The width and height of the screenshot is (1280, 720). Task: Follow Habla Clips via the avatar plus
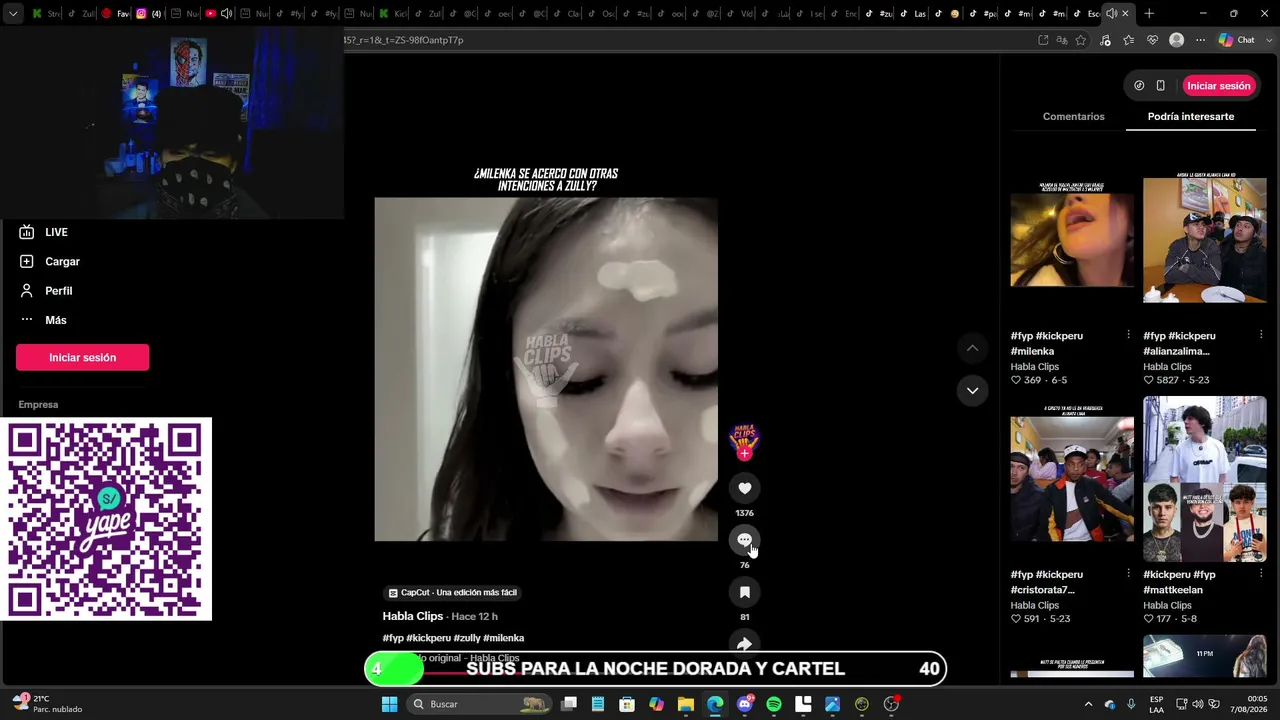[x=744, y=454]
